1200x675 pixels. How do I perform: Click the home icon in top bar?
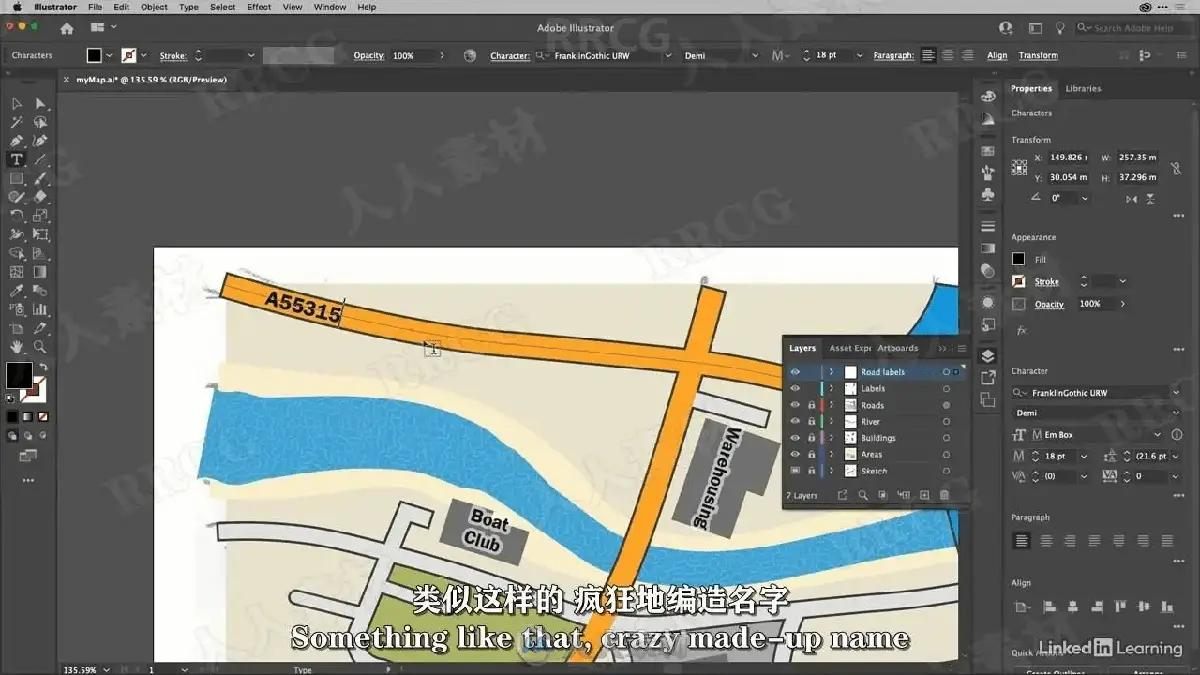pos(67,28)
